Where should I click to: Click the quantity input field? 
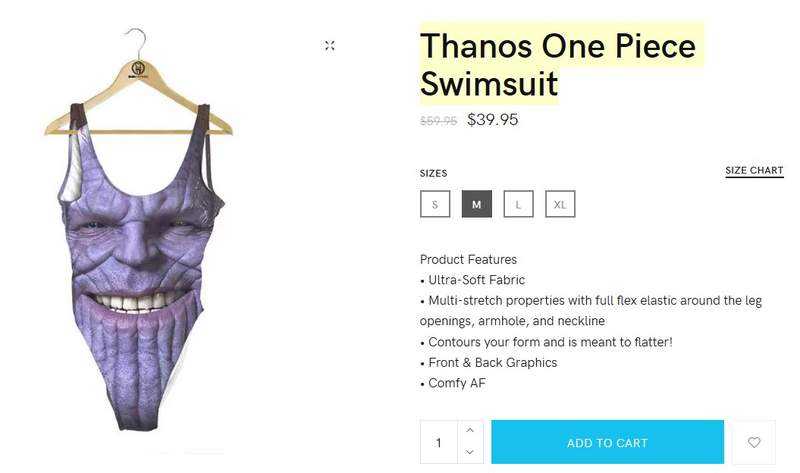coord(439,442)
